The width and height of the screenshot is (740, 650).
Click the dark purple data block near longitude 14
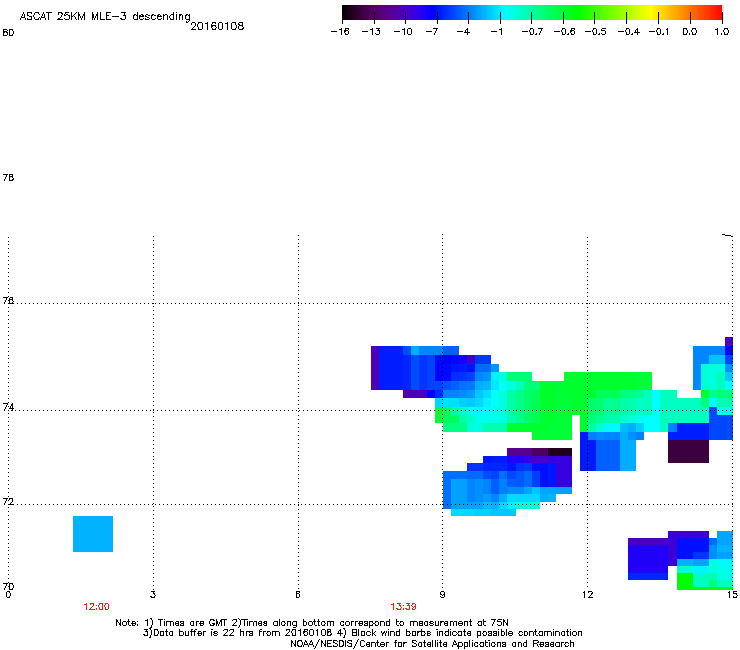(689, 451)
